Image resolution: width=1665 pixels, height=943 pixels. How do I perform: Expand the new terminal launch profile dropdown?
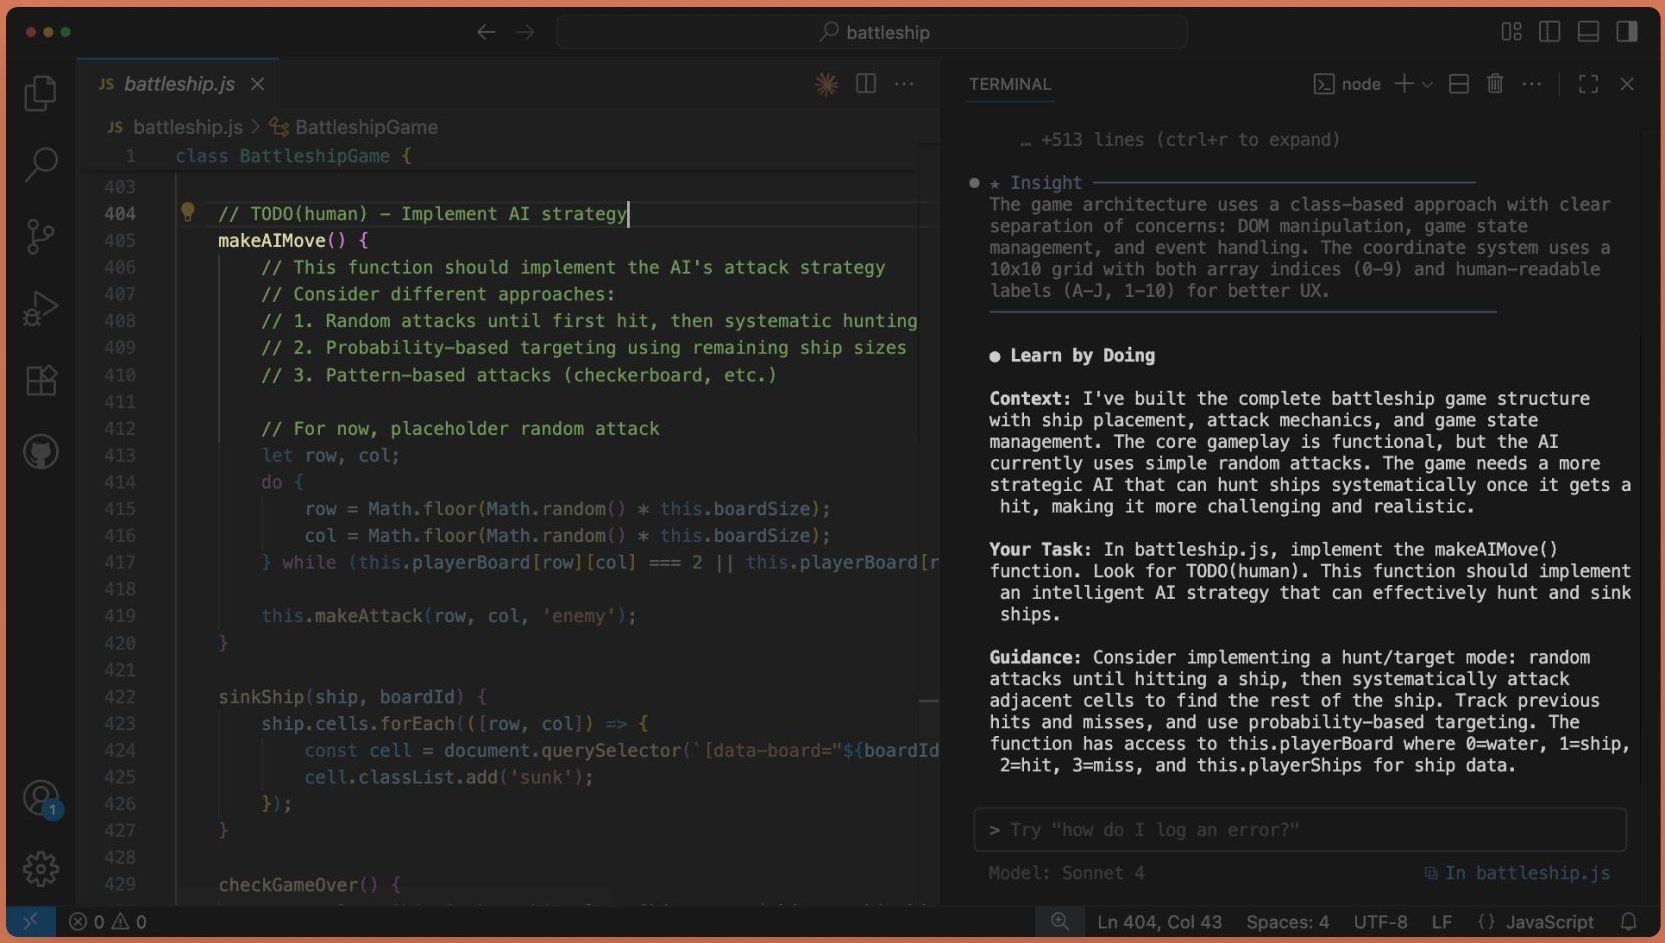click(x=1427, y=84)
